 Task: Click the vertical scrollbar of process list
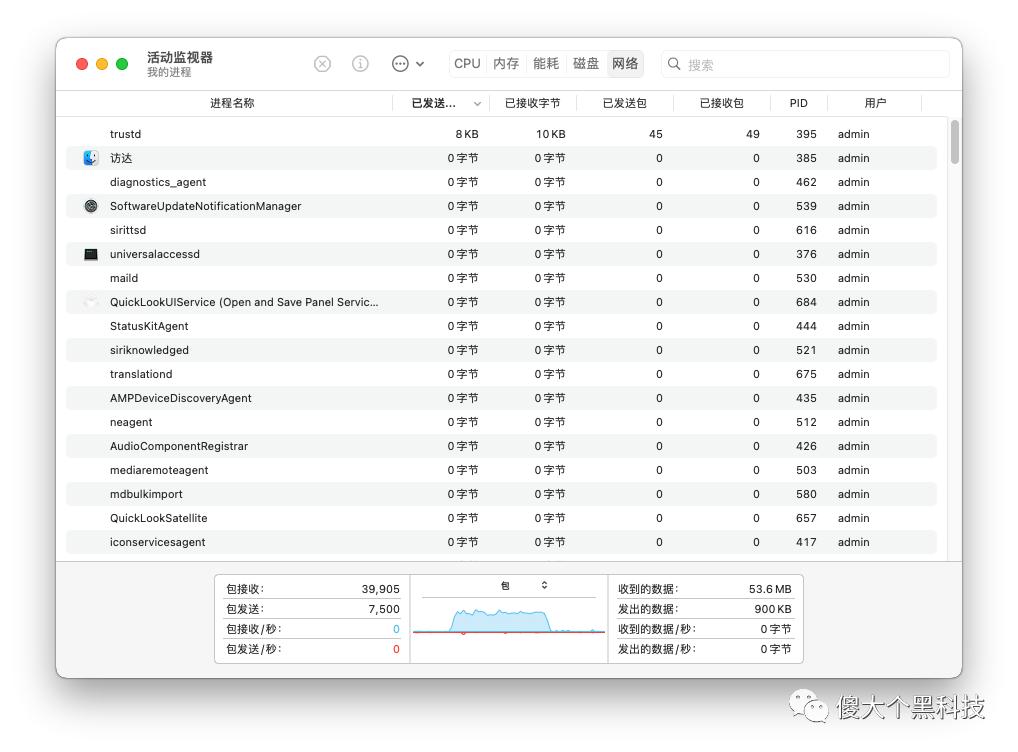(954, 142)
